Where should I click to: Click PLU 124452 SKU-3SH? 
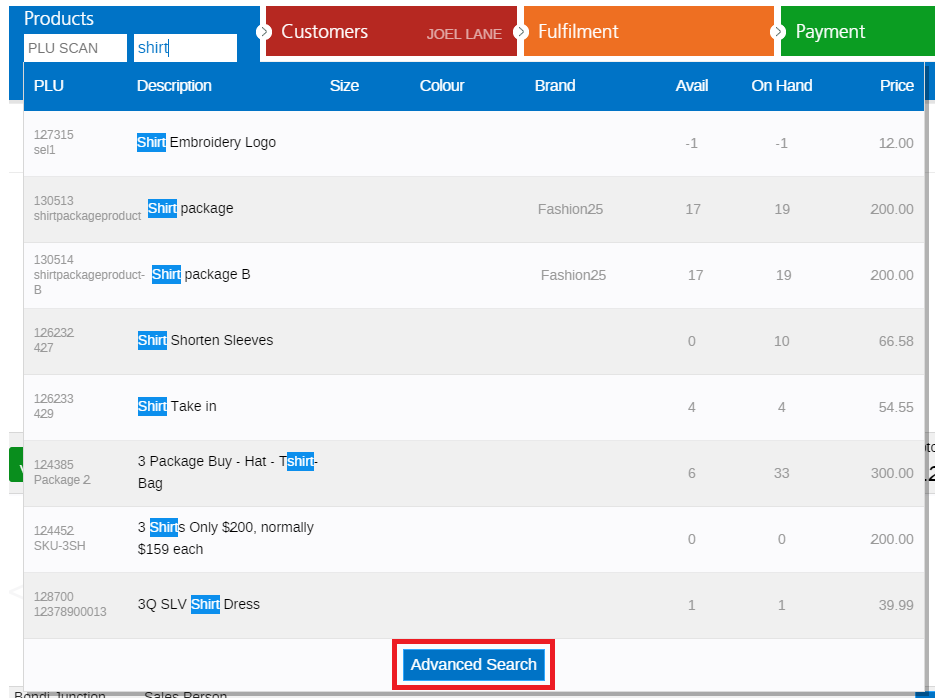[x=60, y=538]
